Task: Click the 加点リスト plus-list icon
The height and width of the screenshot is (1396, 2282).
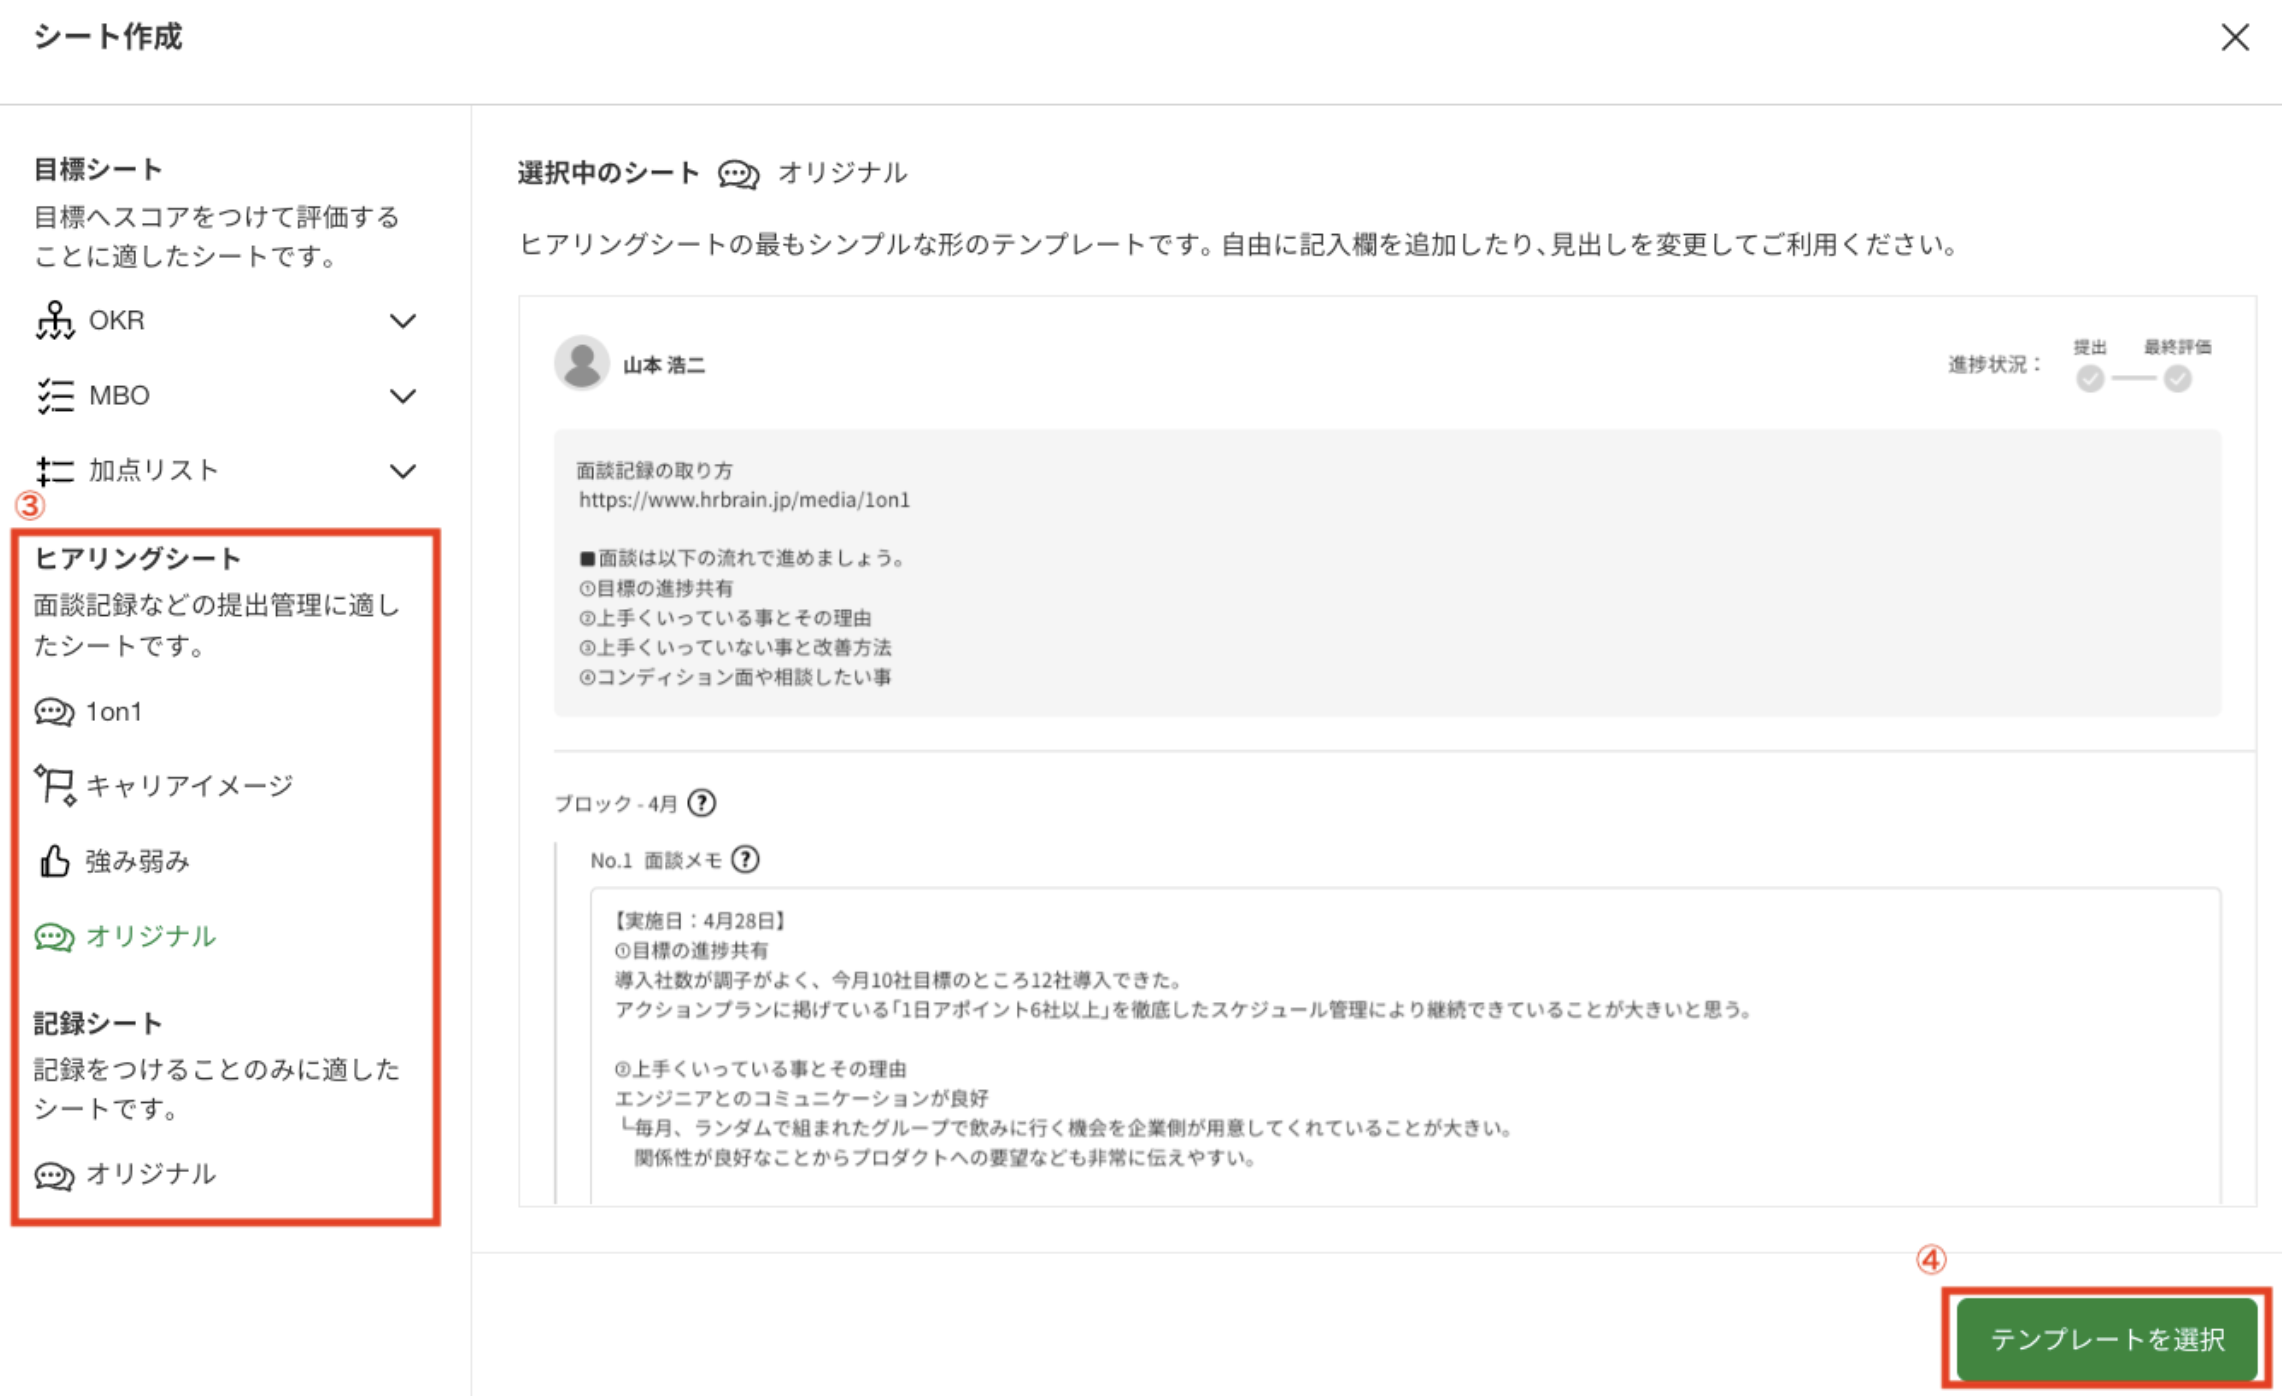Action: pyautogui.click(x=54, y=471)
